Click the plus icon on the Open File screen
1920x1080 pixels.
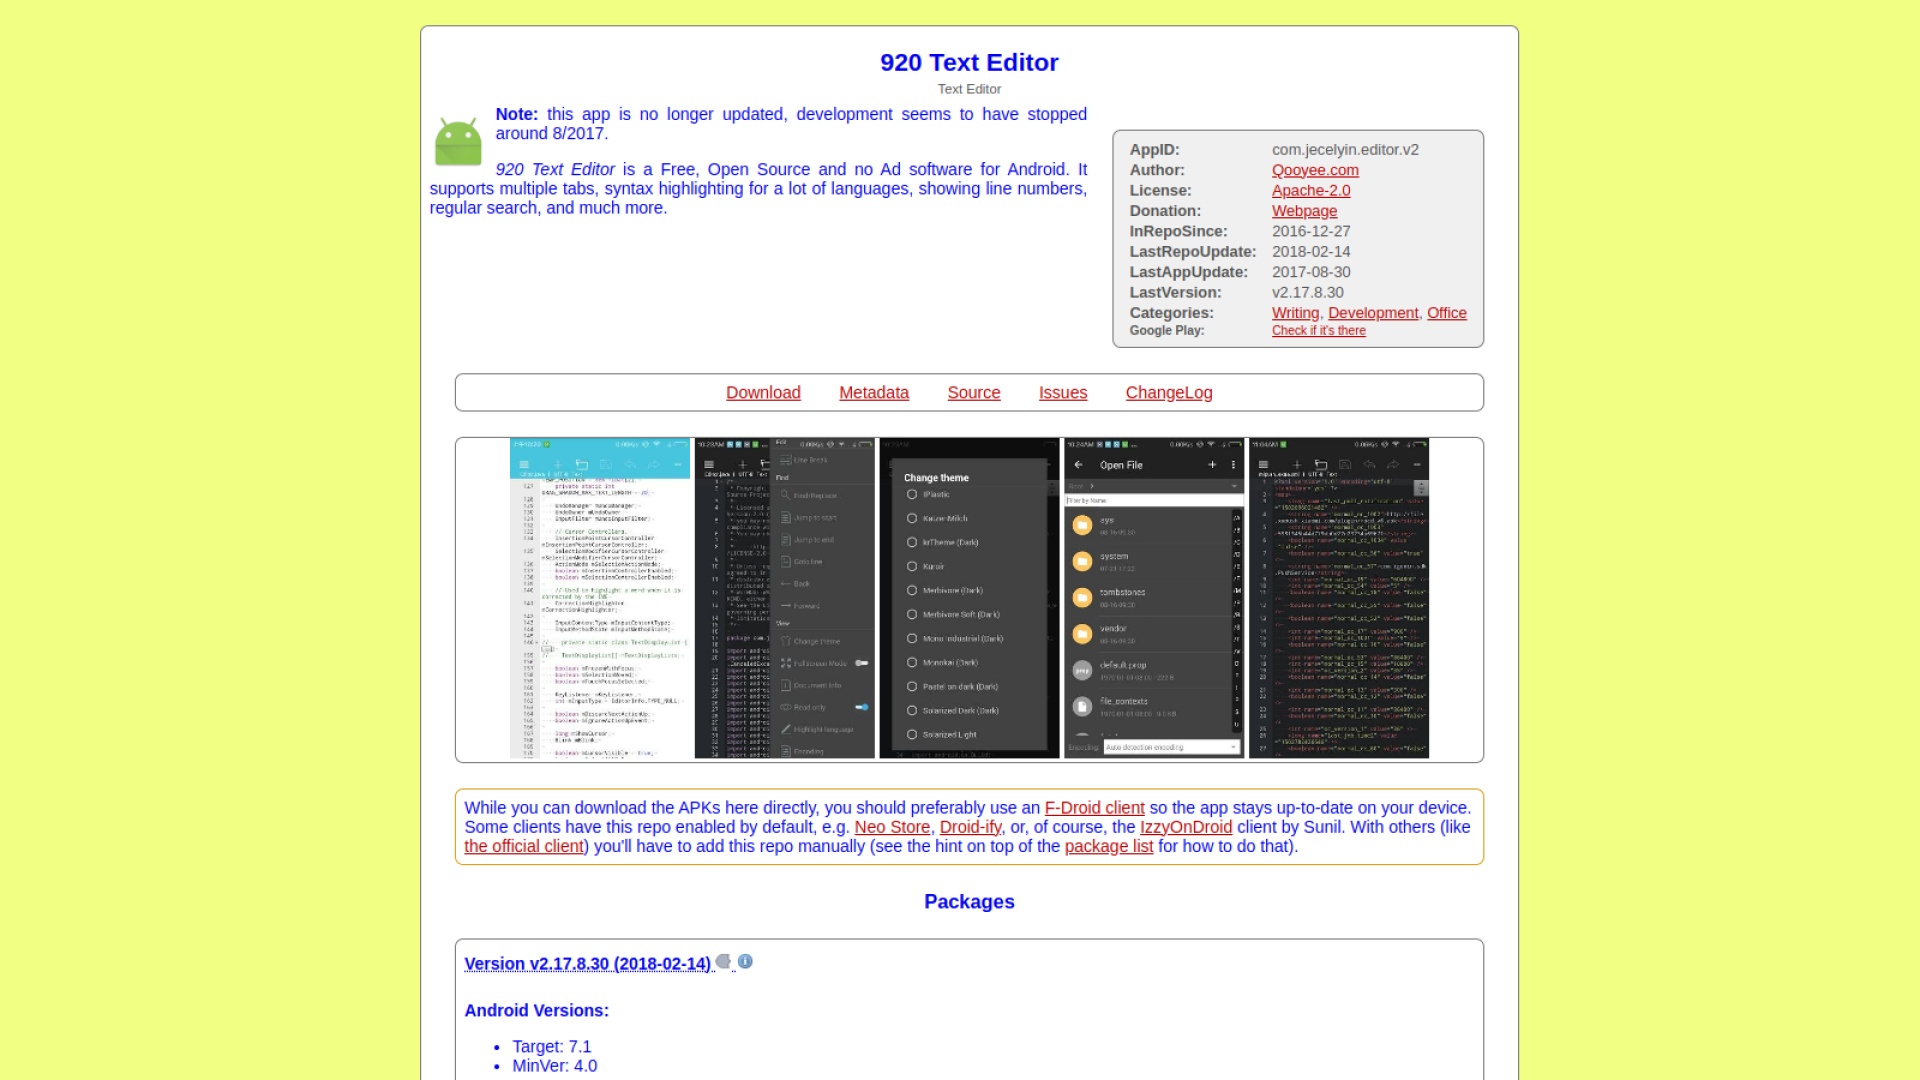pos(1212,465)
